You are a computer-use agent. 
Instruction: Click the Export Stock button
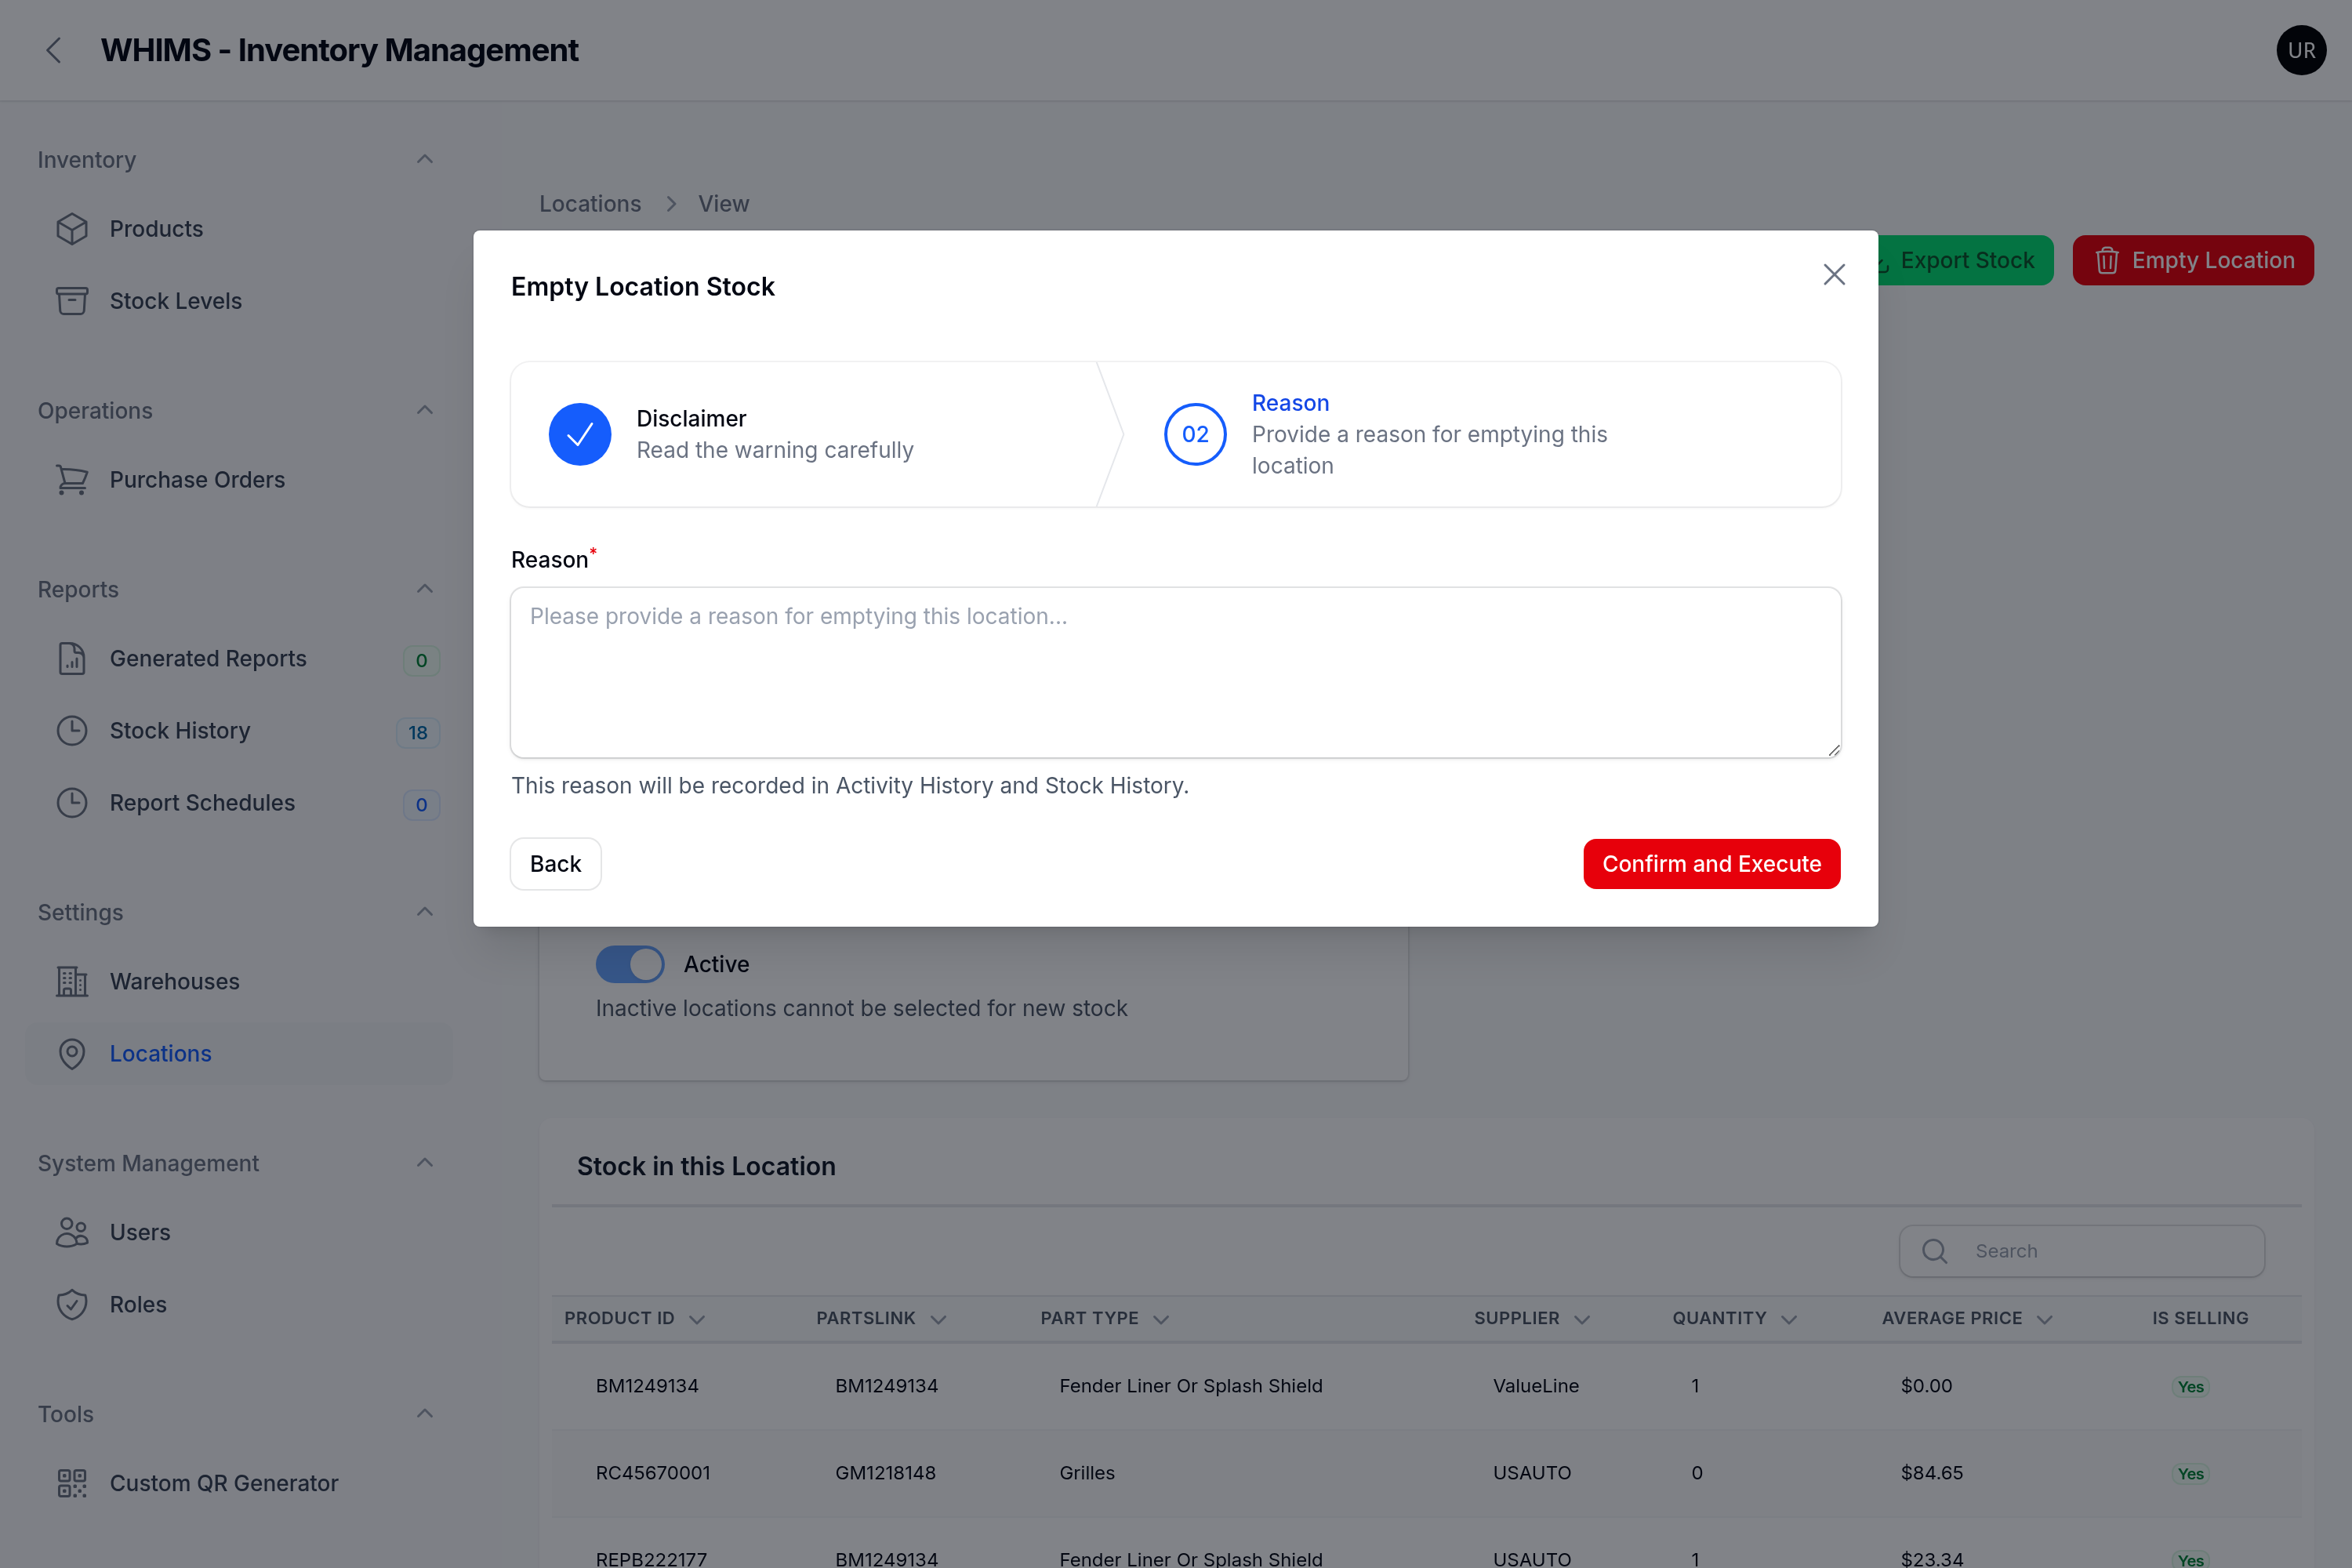click(1965, 261)
